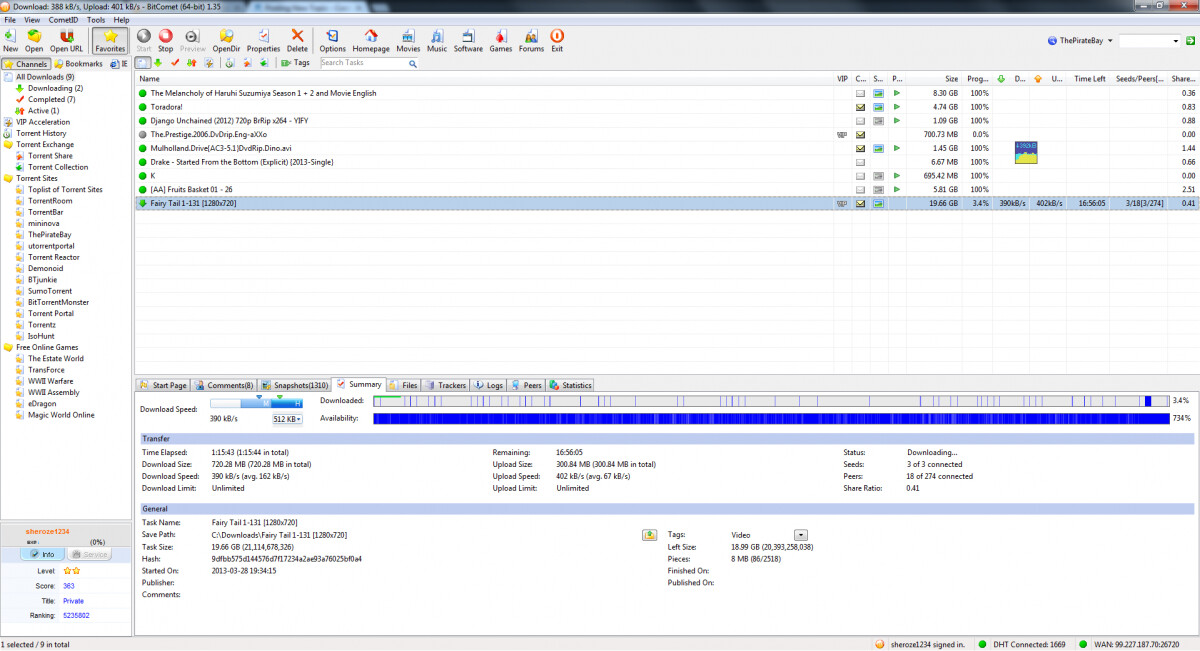Delete the selected task
This screenshot has width=1200, height=651.
[297, 40]
